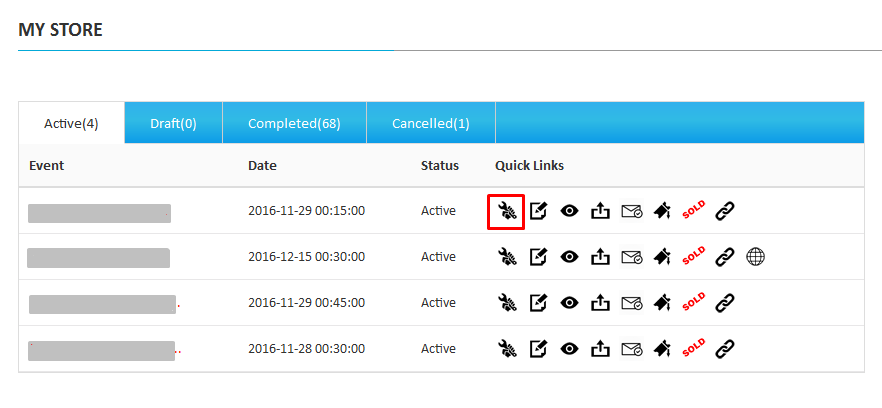Select the Active(4) tab

click(x=71, y=124)
